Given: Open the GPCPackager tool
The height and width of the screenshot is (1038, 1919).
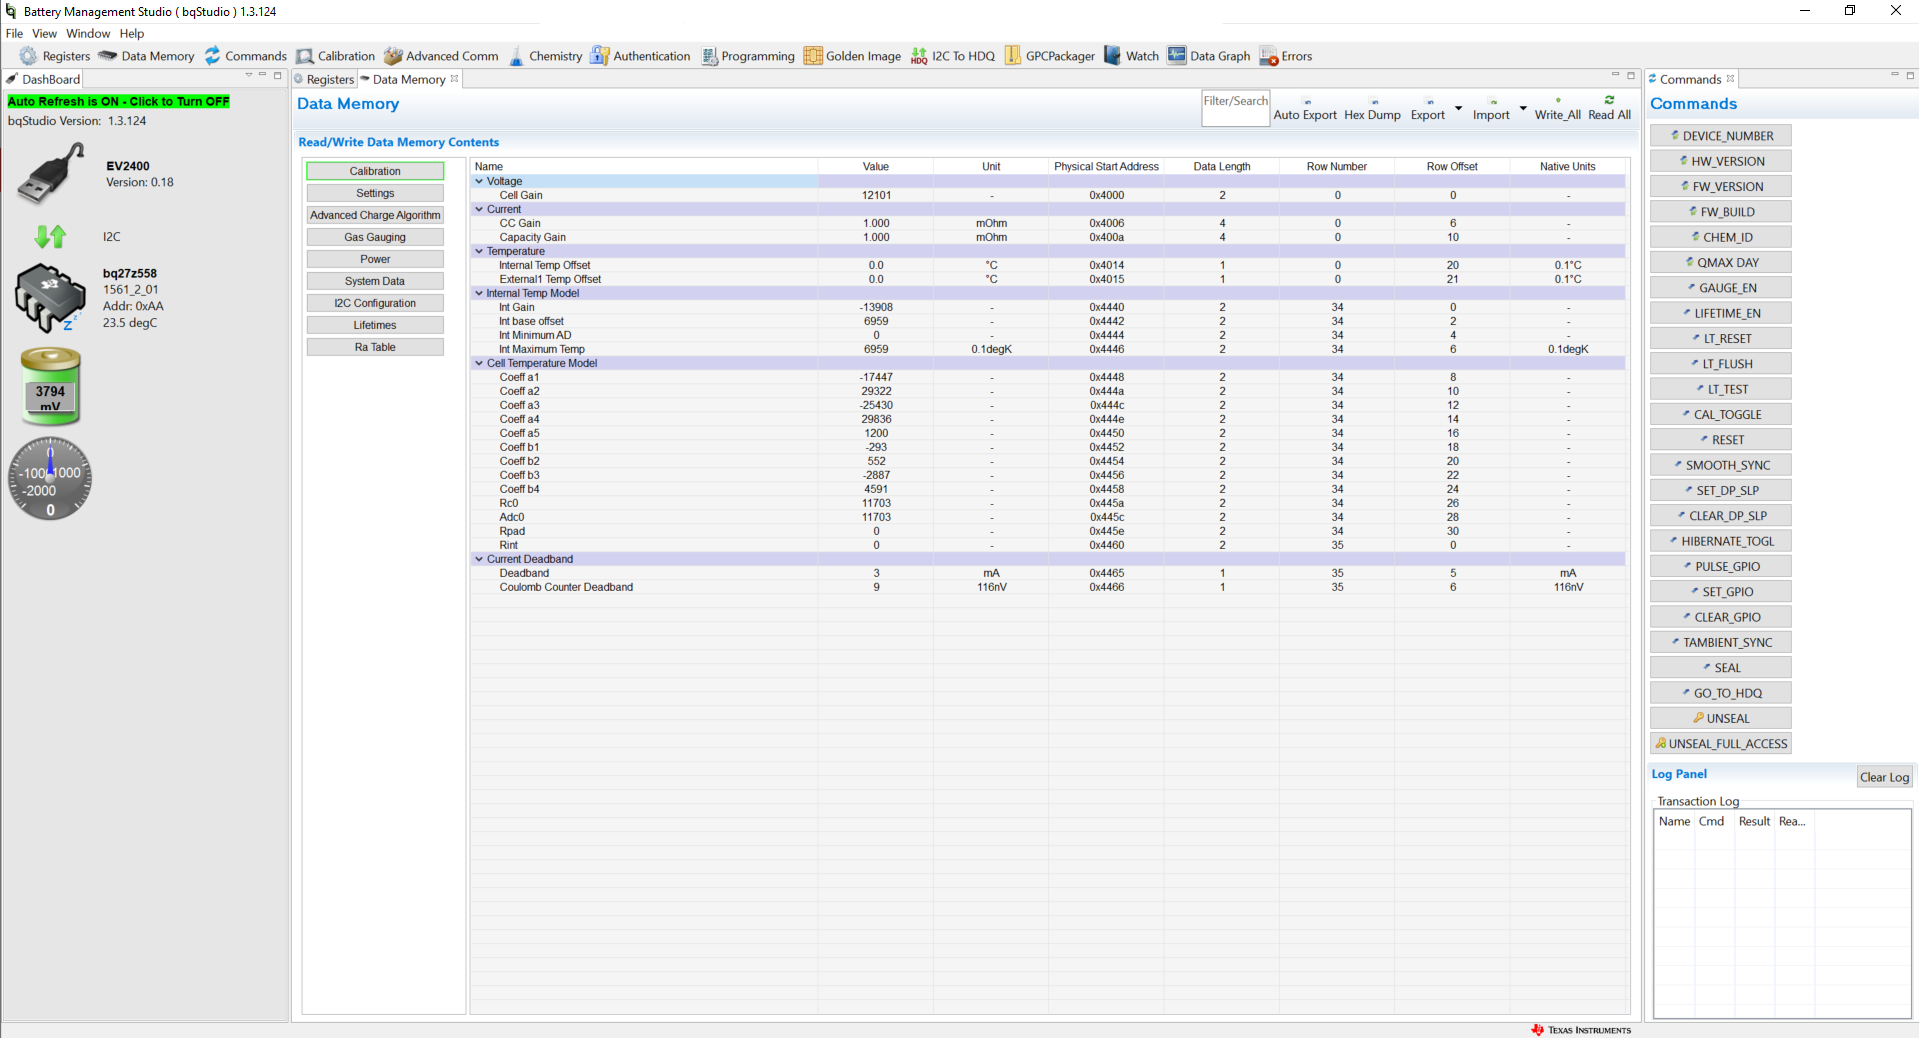Looking at the screenshot, I should 1050,56.
